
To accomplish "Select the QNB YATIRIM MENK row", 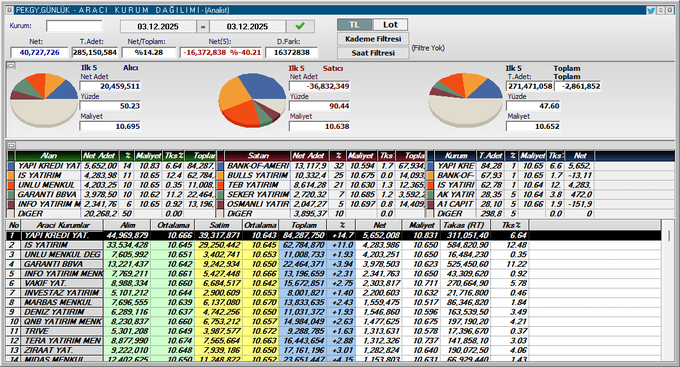I will (333, 321).
